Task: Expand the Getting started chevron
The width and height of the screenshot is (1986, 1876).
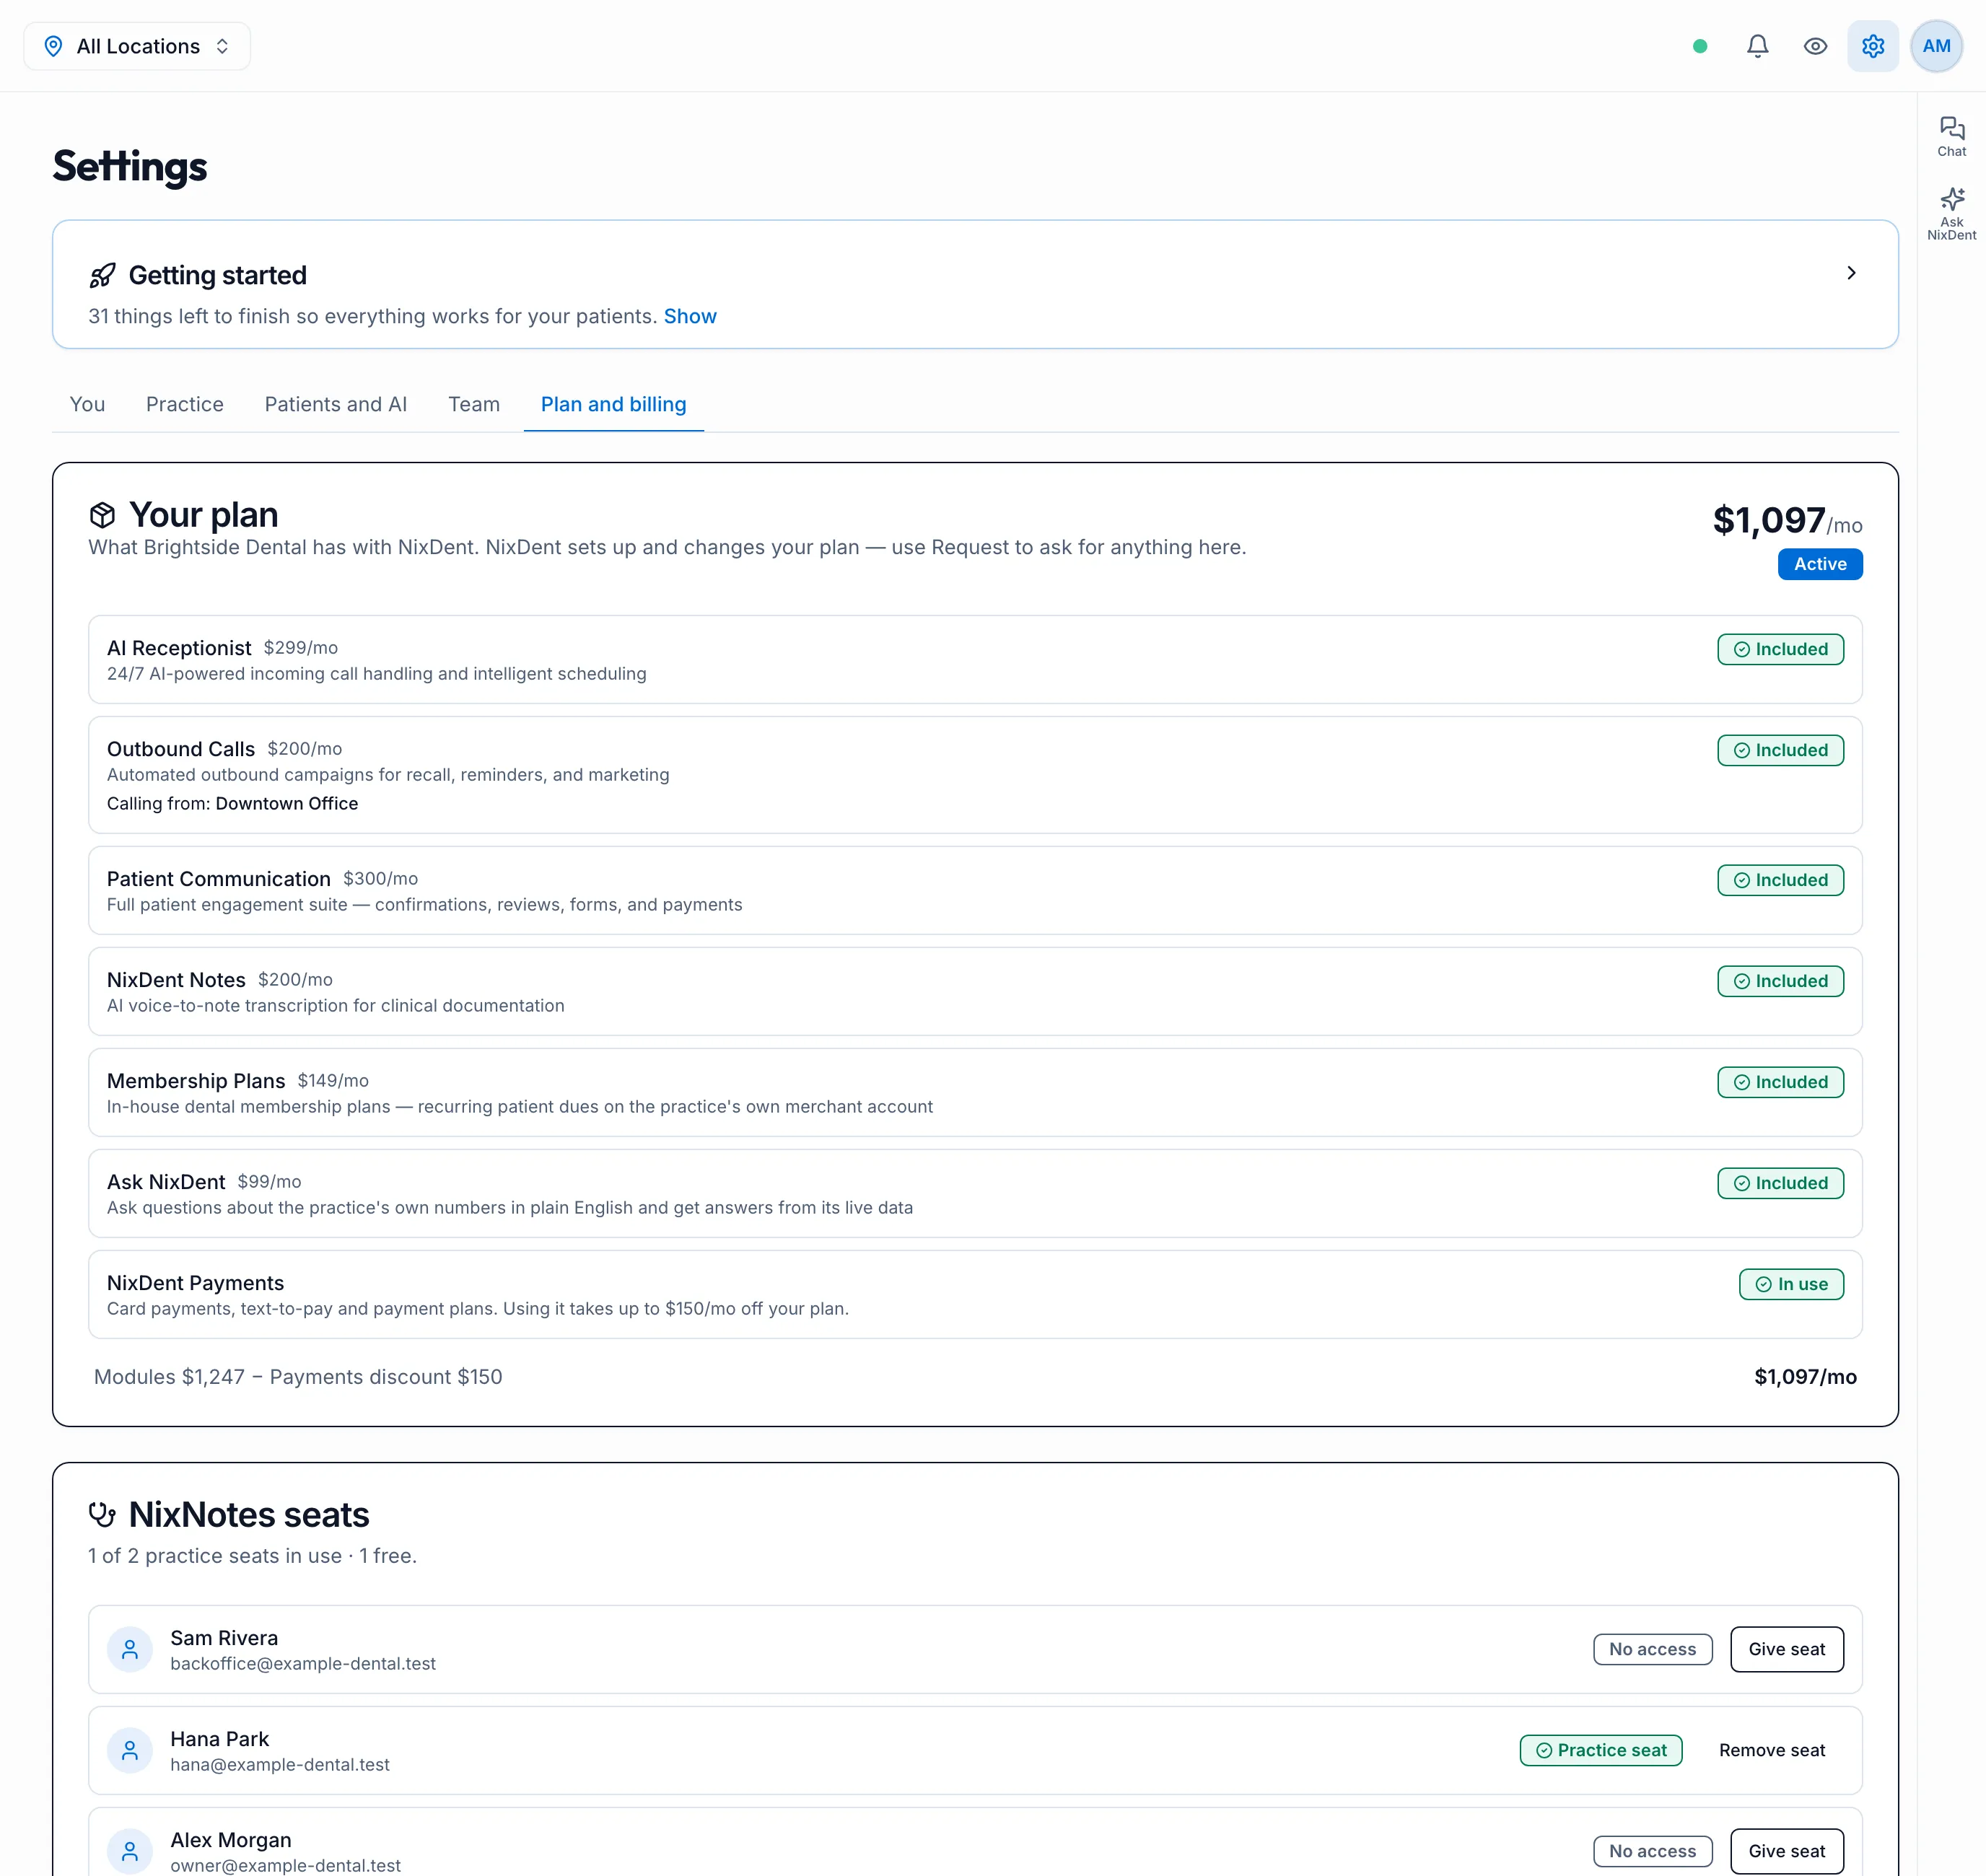Action: (1851, 273)
